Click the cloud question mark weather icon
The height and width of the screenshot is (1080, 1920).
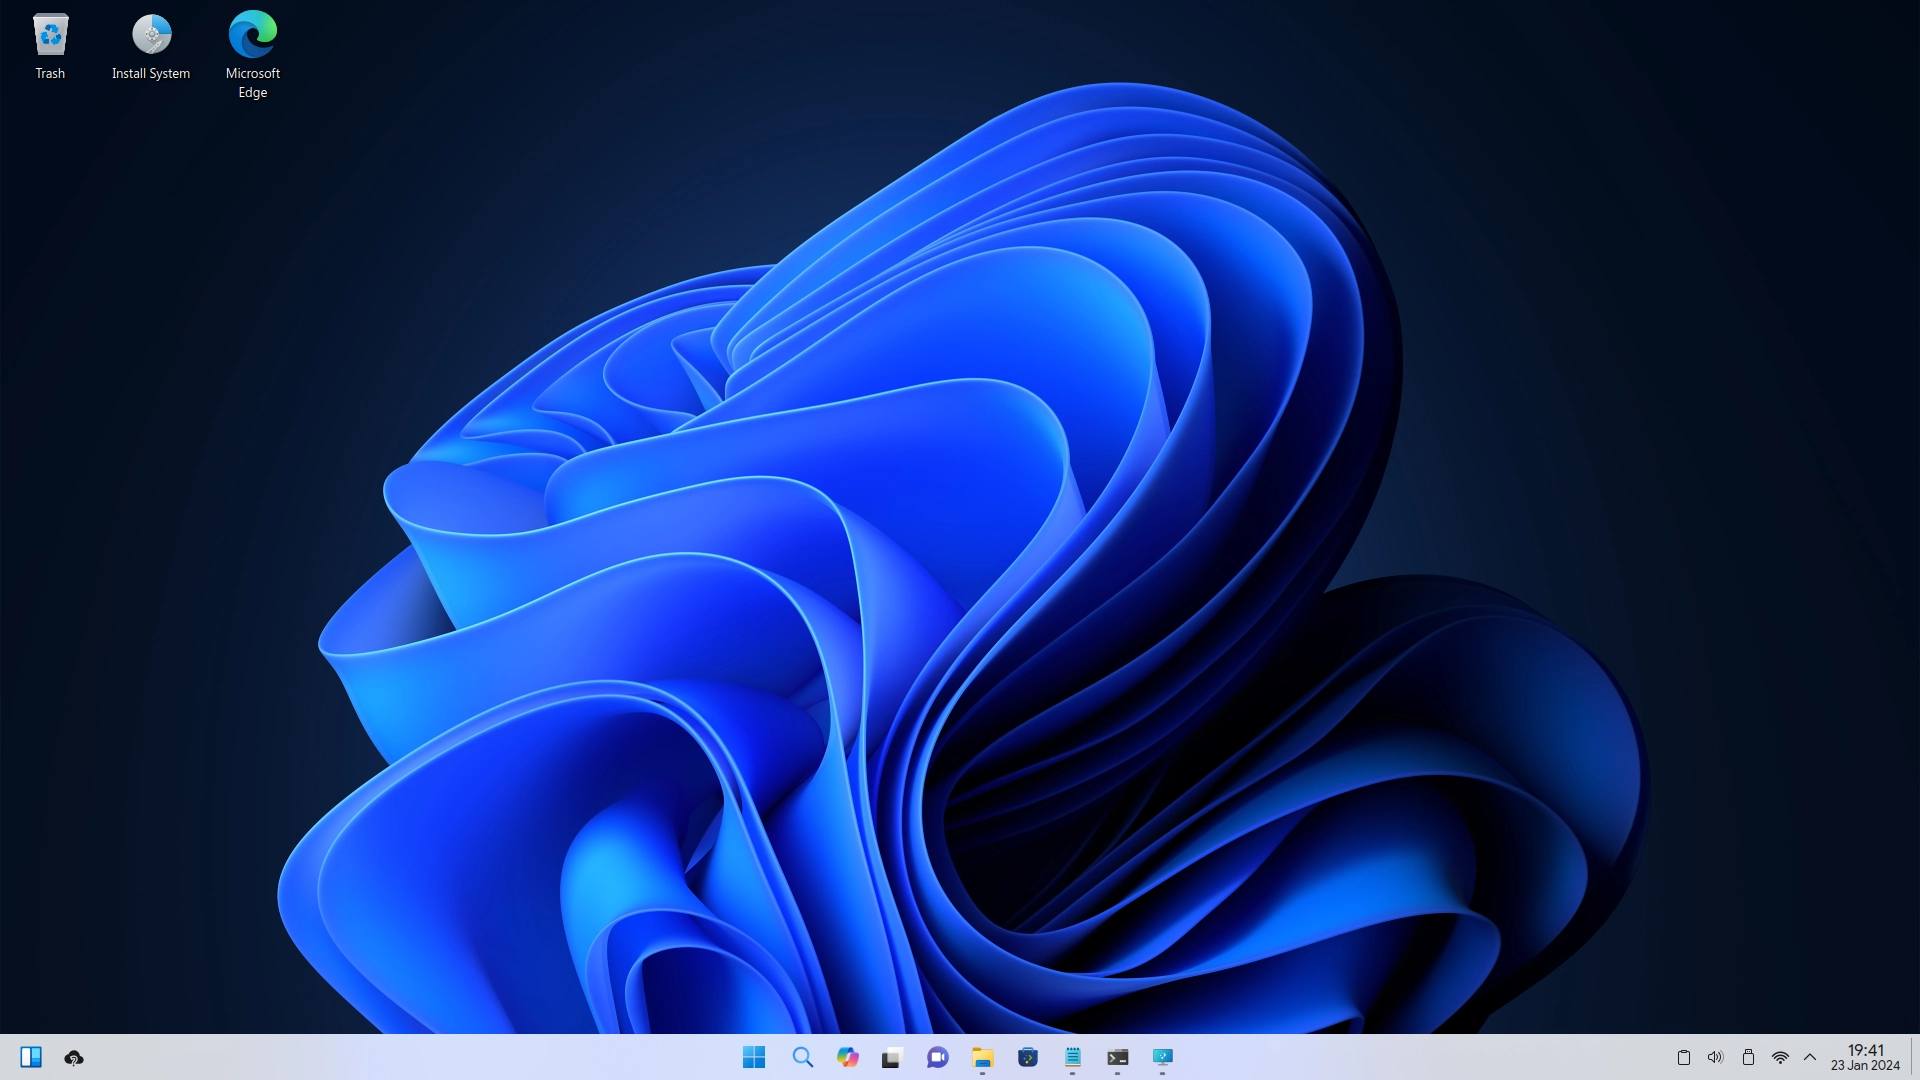pyautogui.click(x=74, y=1058)
